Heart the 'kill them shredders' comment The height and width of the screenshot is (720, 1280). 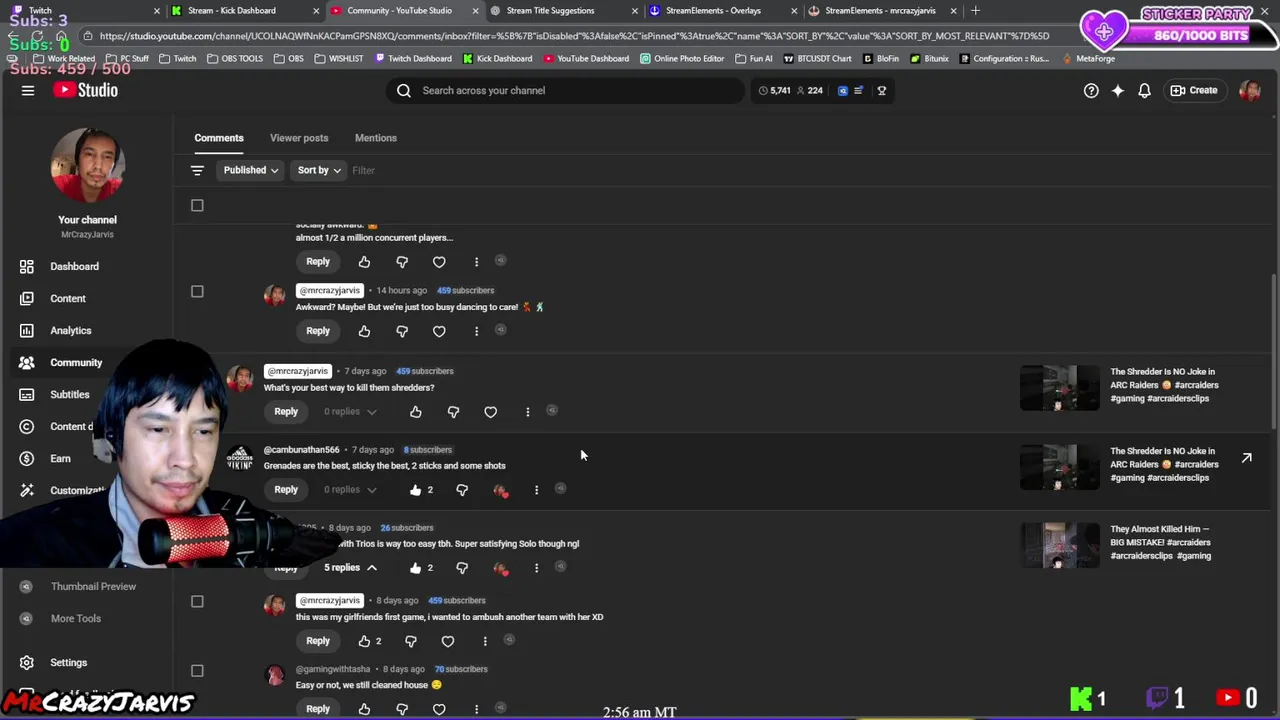point(490,411)
